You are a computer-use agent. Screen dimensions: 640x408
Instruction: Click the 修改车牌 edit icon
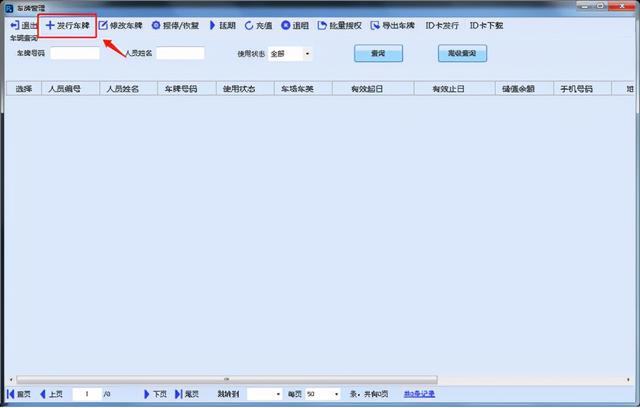(103, 25)
